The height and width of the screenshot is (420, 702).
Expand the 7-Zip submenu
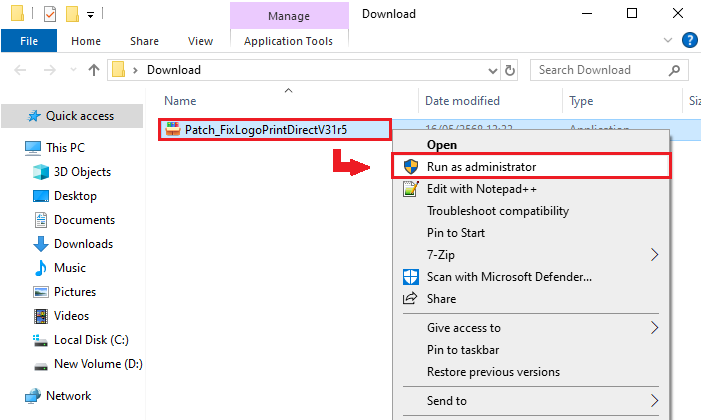(655, 254)
